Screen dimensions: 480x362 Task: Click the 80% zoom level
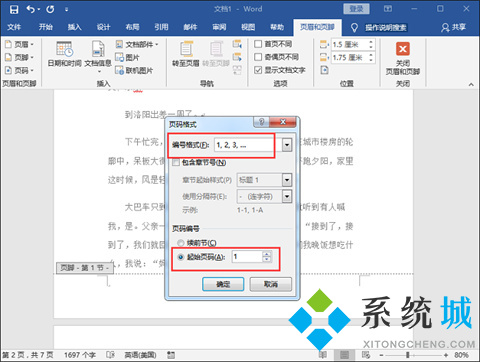tap(462, 355)
